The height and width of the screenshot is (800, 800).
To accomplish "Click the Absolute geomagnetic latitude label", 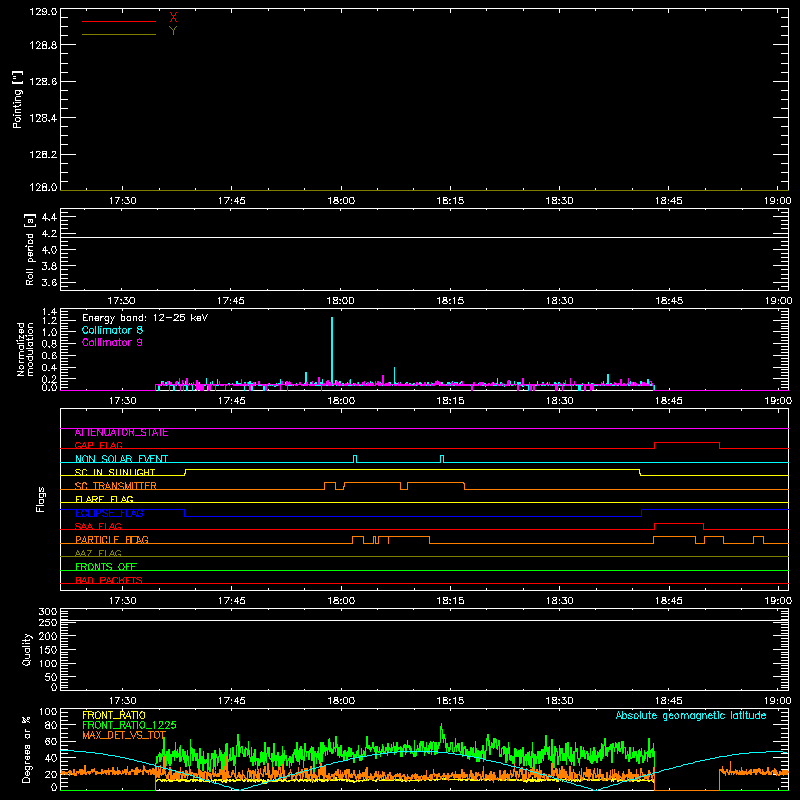I will pos(691,716).
